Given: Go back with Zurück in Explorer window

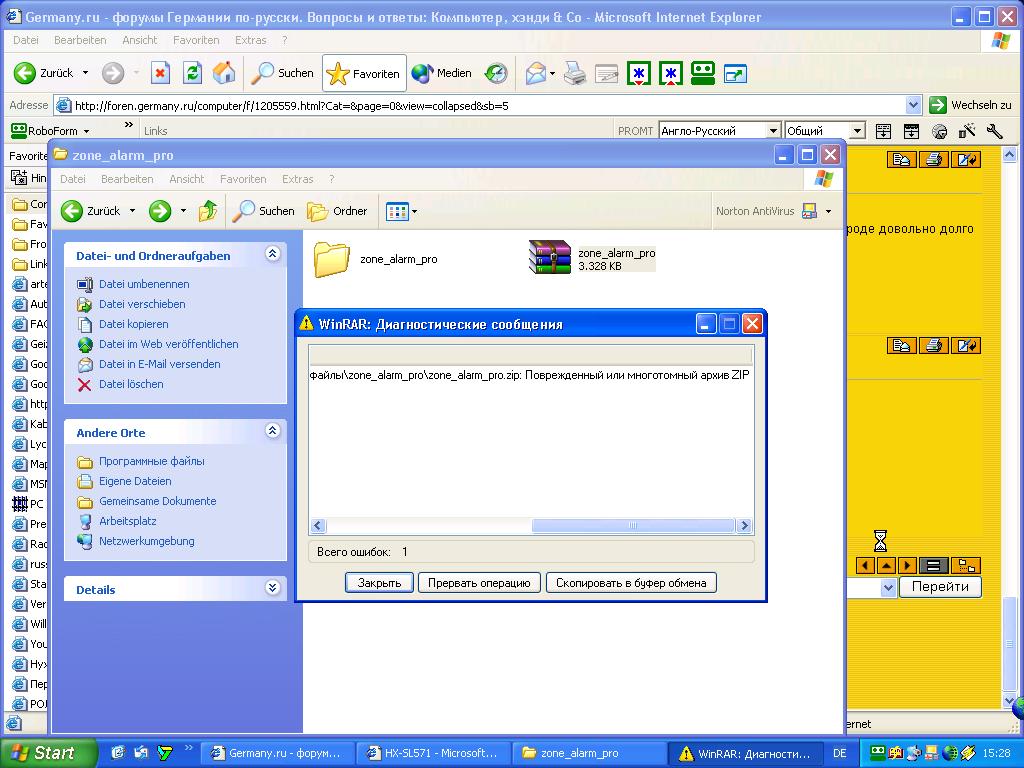Looking at the screenshot, I should [91, 211].
